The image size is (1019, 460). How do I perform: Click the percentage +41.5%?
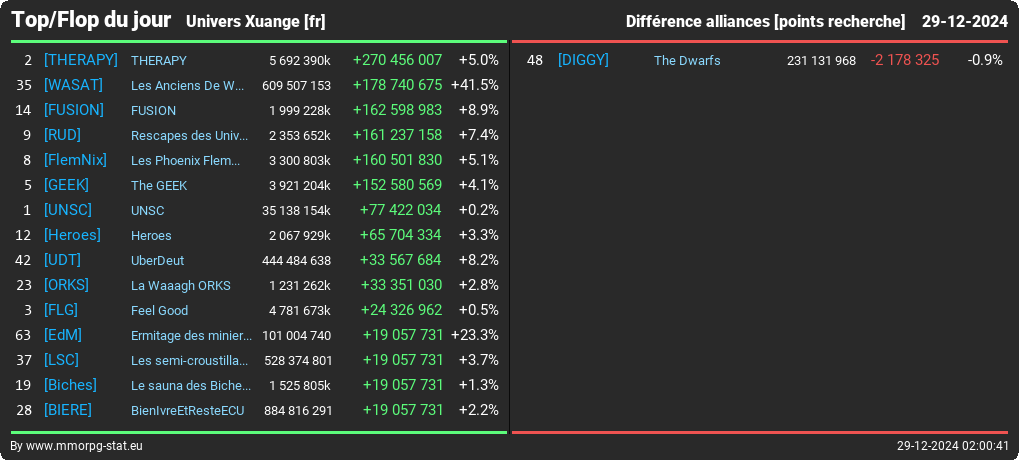[x=474, y=85]
